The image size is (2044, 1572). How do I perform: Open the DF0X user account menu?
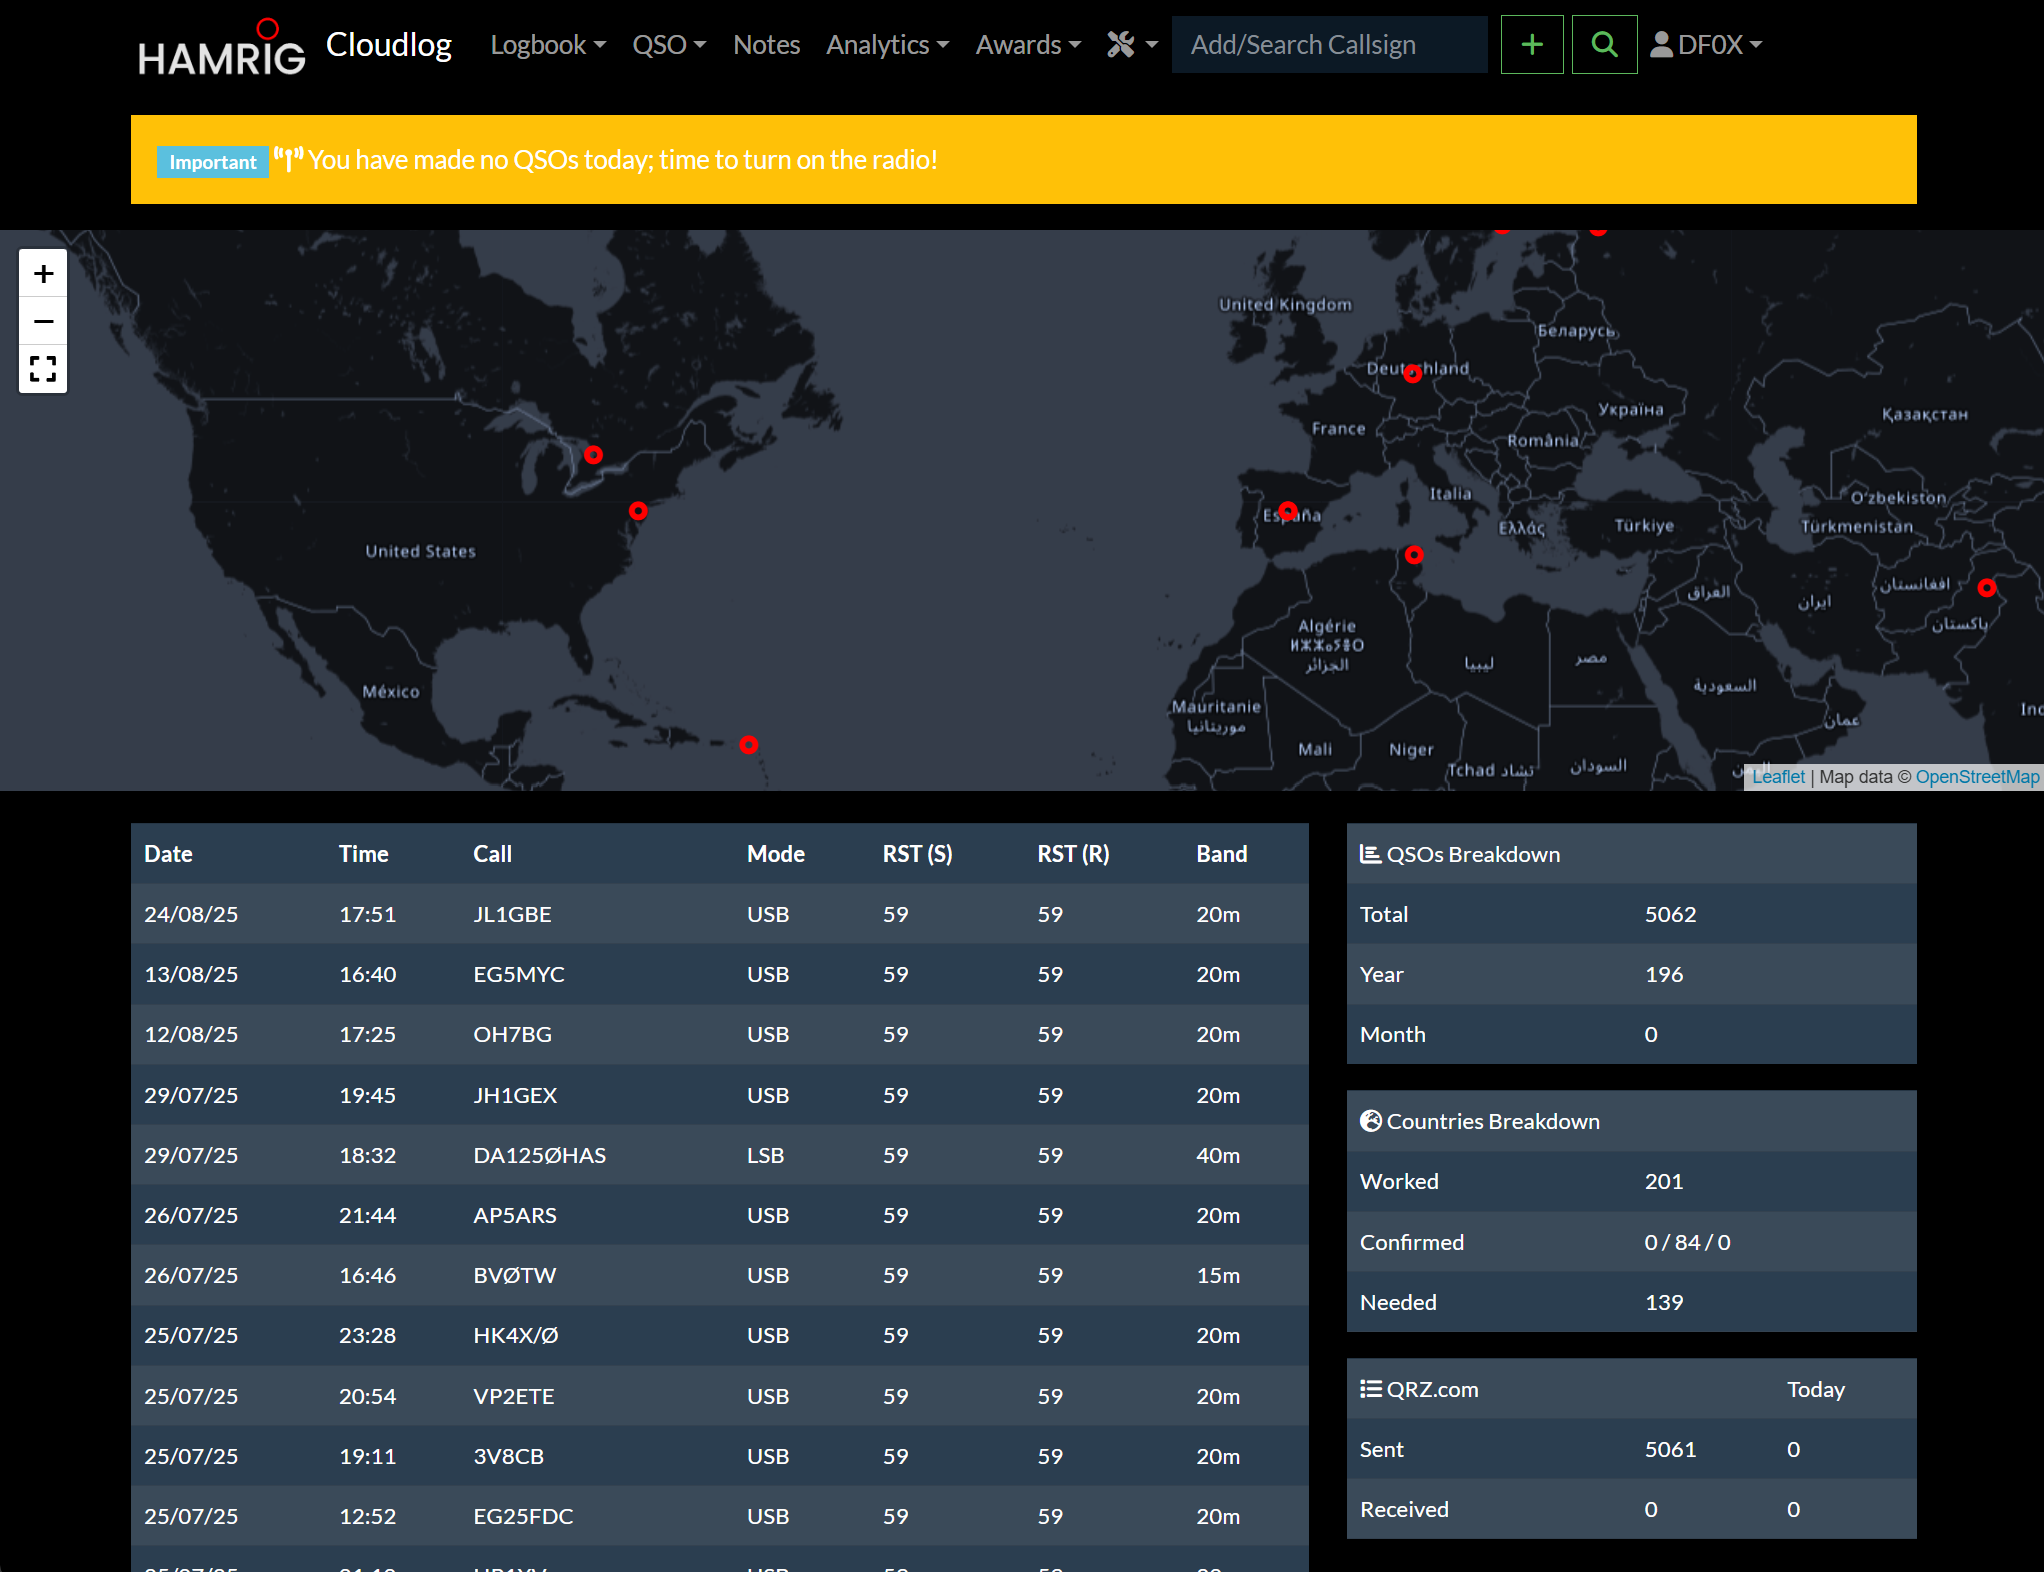1706,45
